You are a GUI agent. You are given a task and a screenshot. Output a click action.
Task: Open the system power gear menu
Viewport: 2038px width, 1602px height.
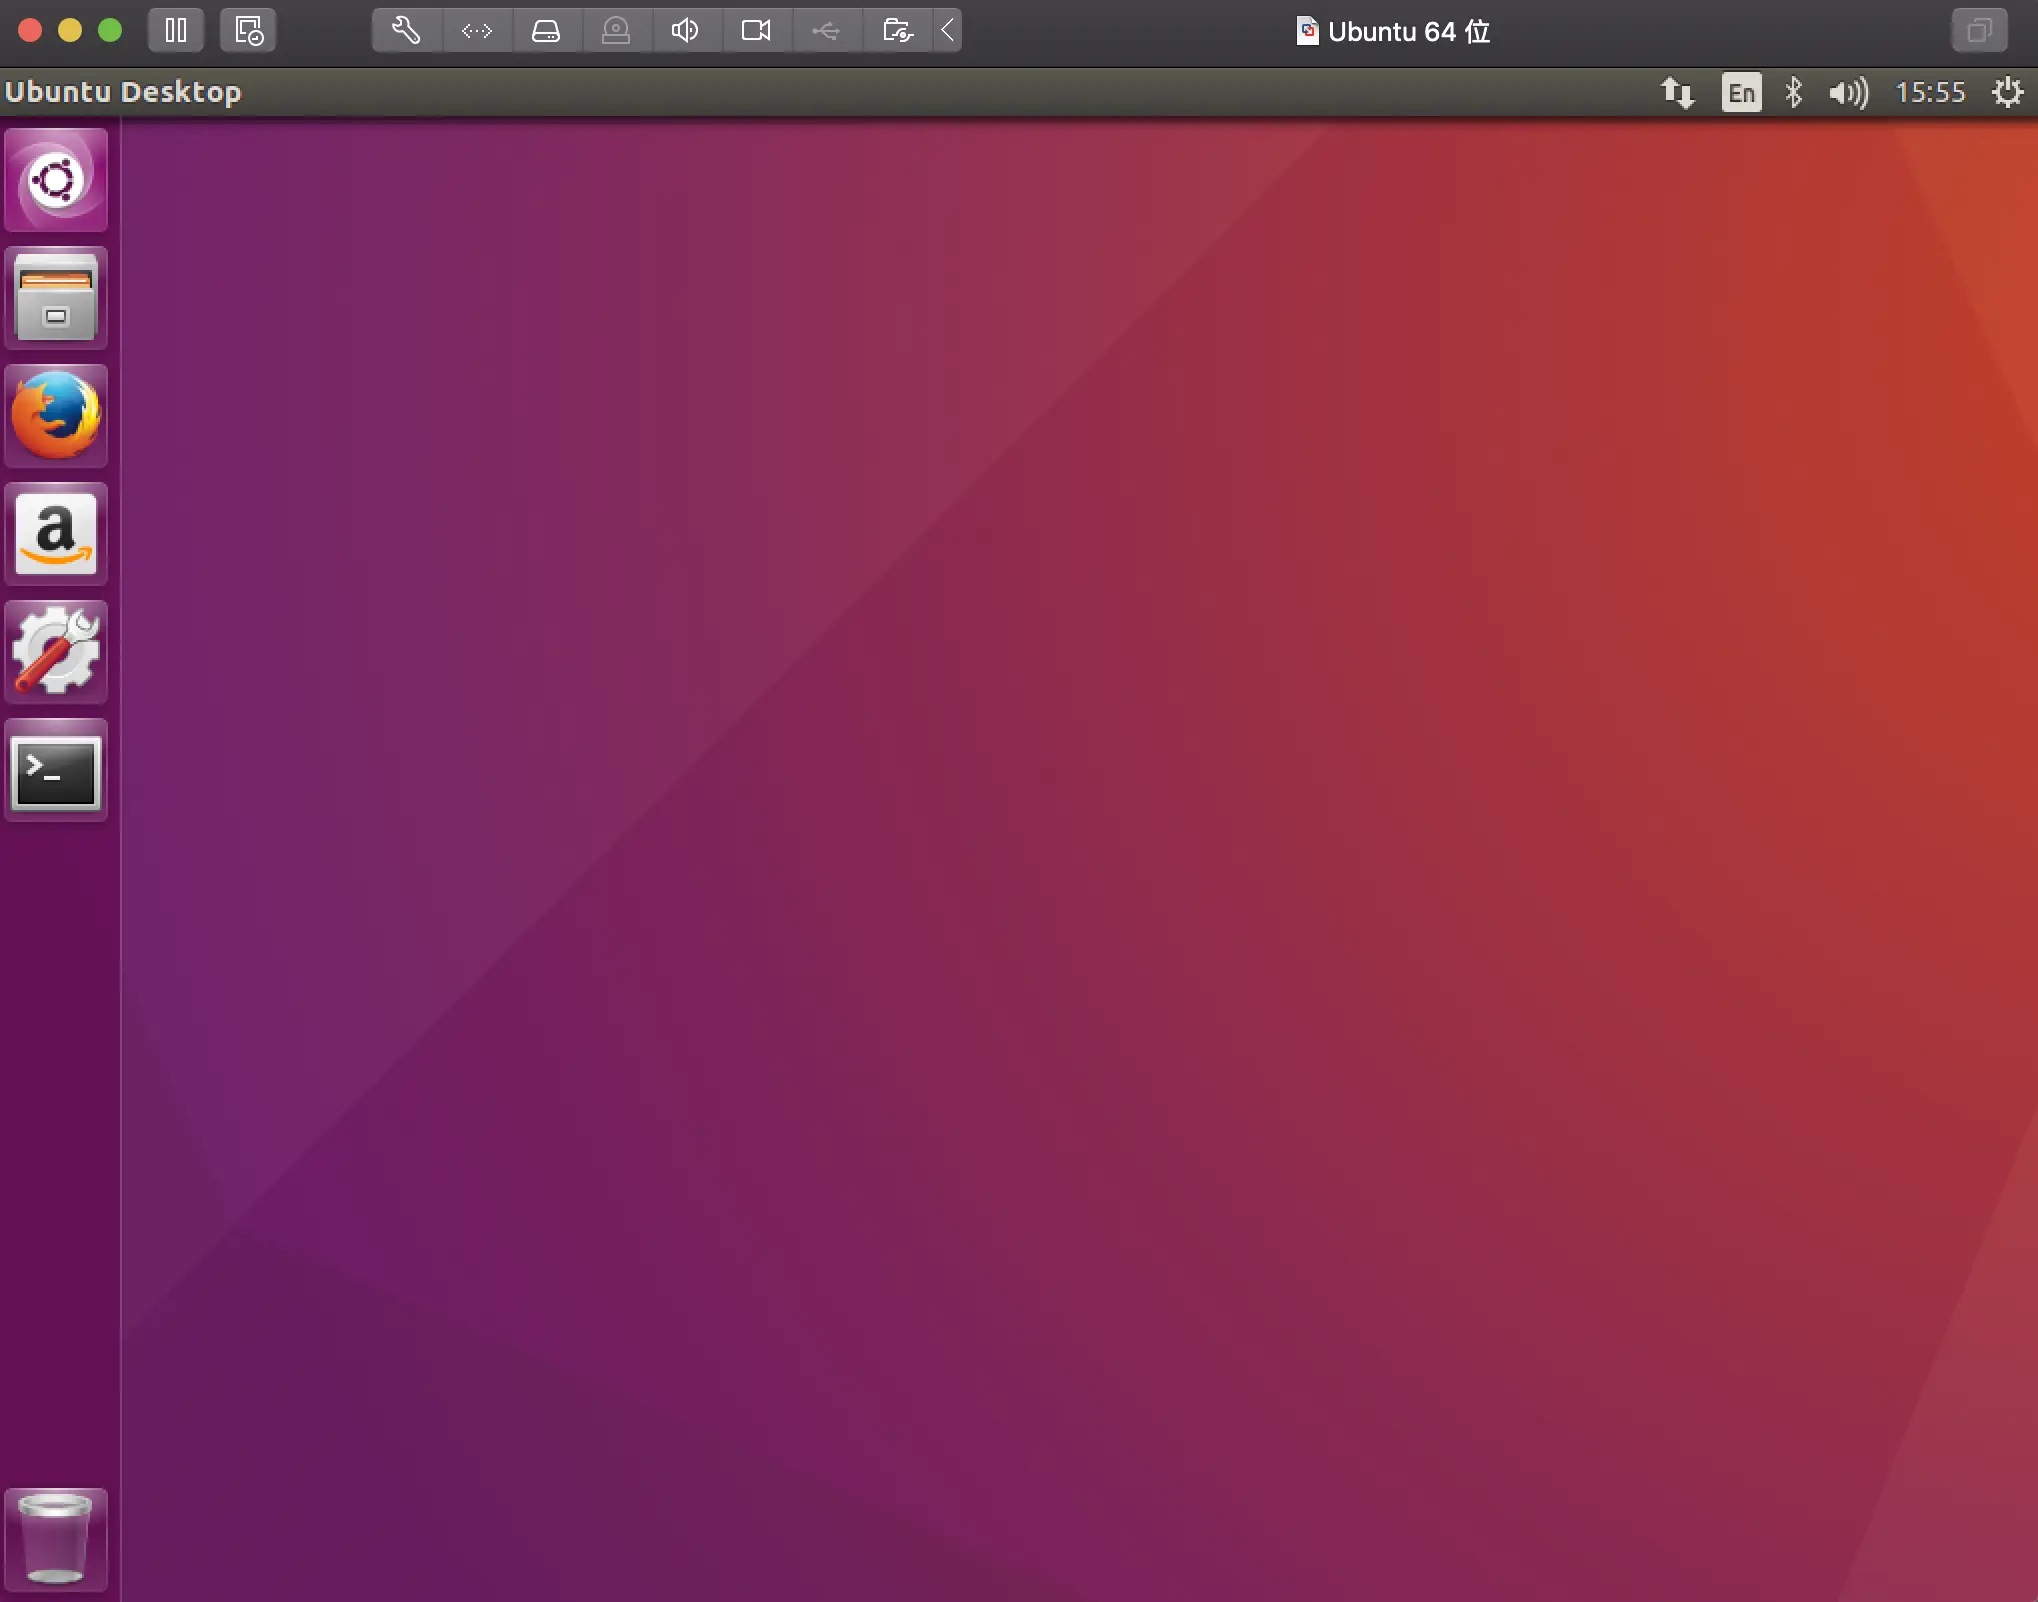pyautogui.click(x=2007, y=93)
